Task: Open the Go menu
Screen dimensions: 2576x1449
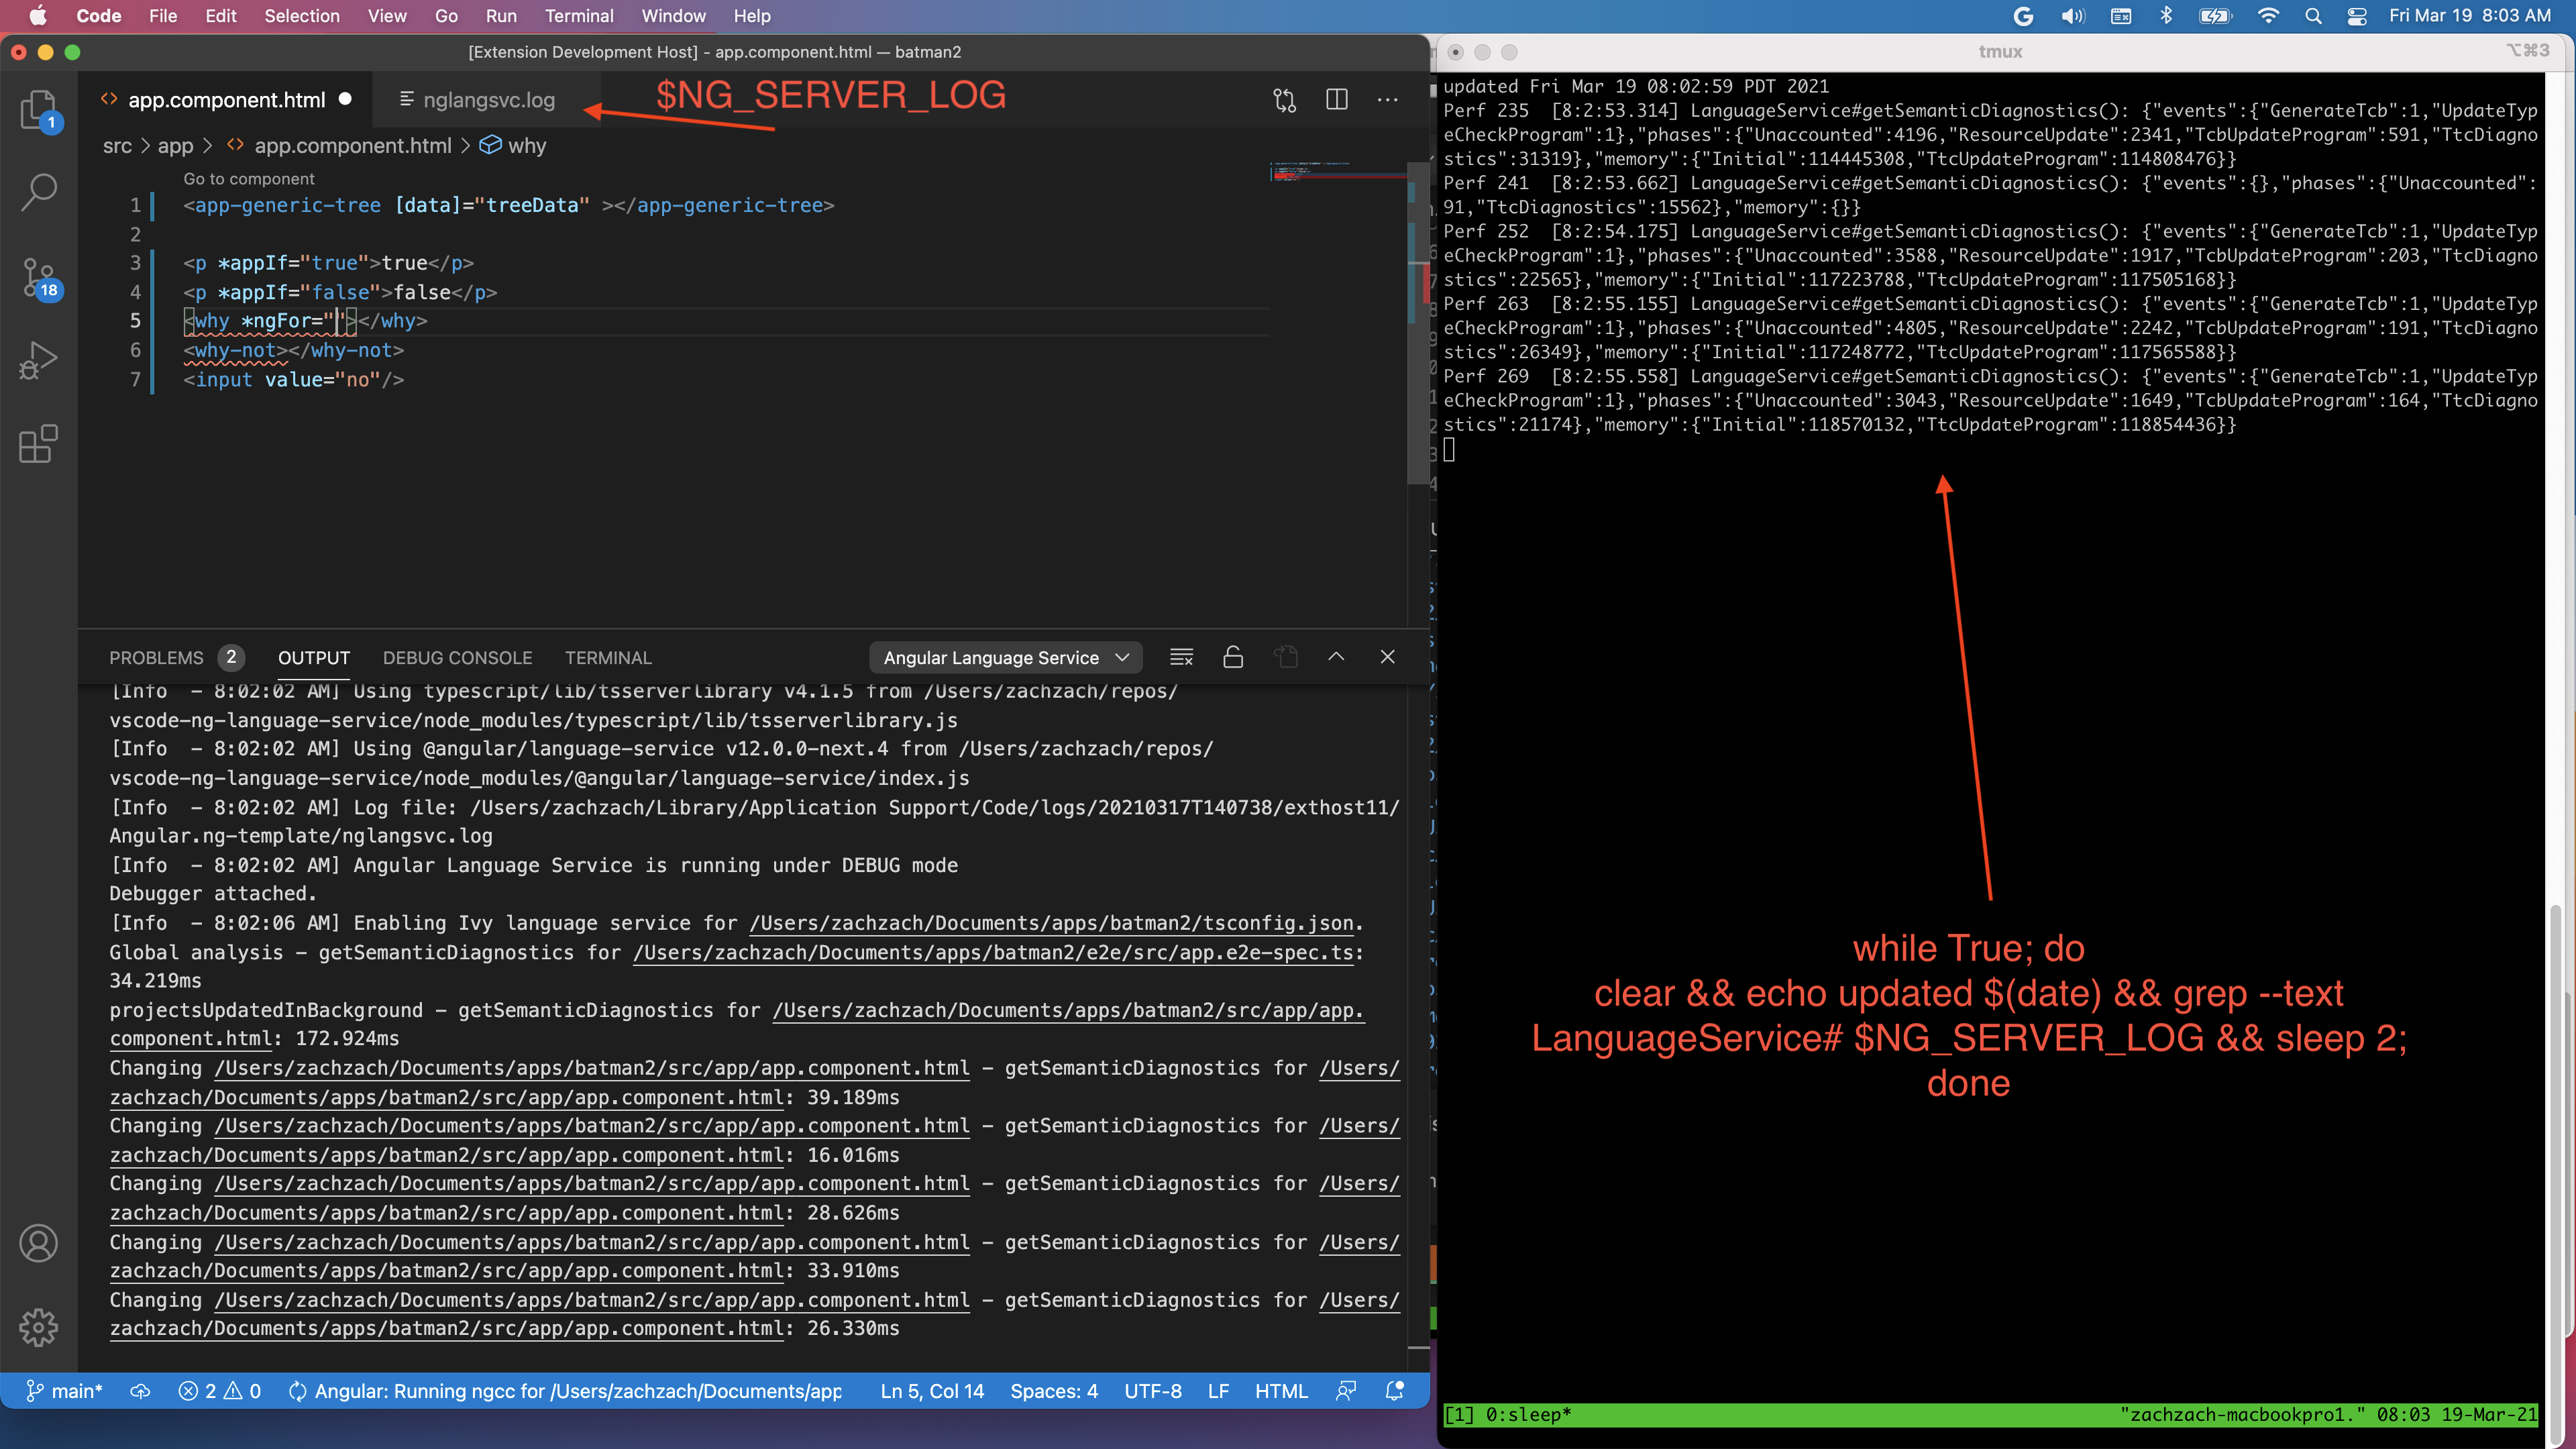Action: 446,16
